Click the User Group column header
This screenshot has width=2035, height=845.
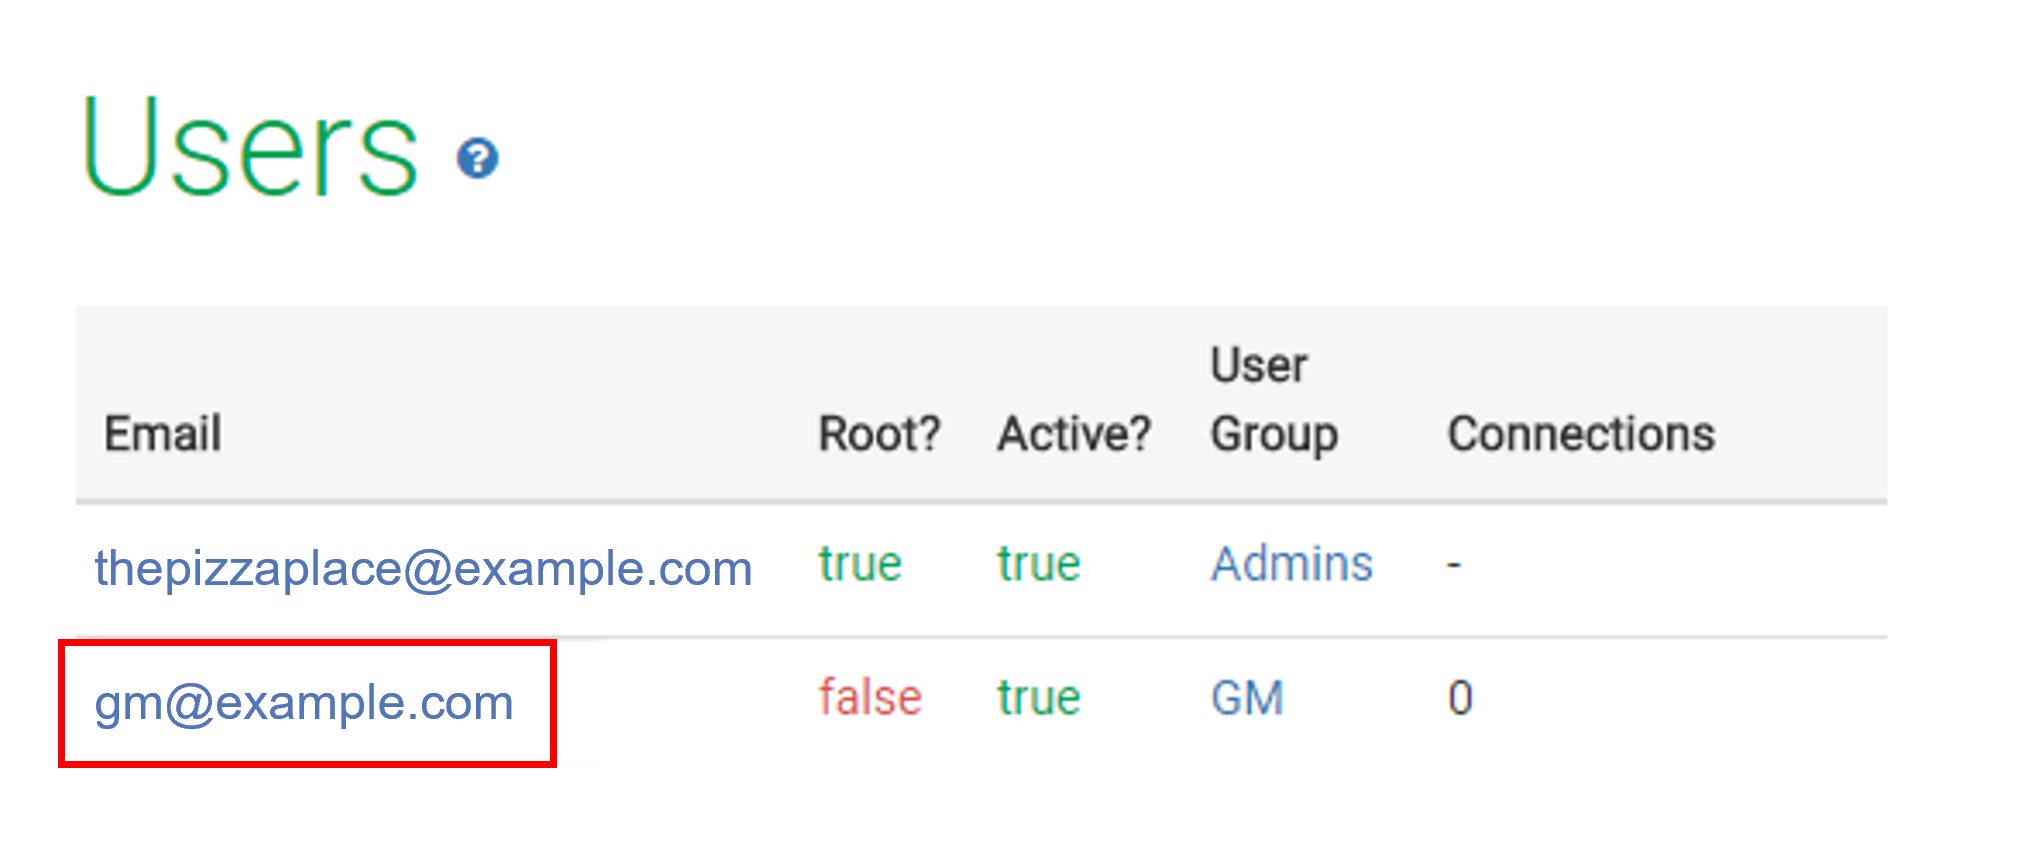click(1274, 400)
